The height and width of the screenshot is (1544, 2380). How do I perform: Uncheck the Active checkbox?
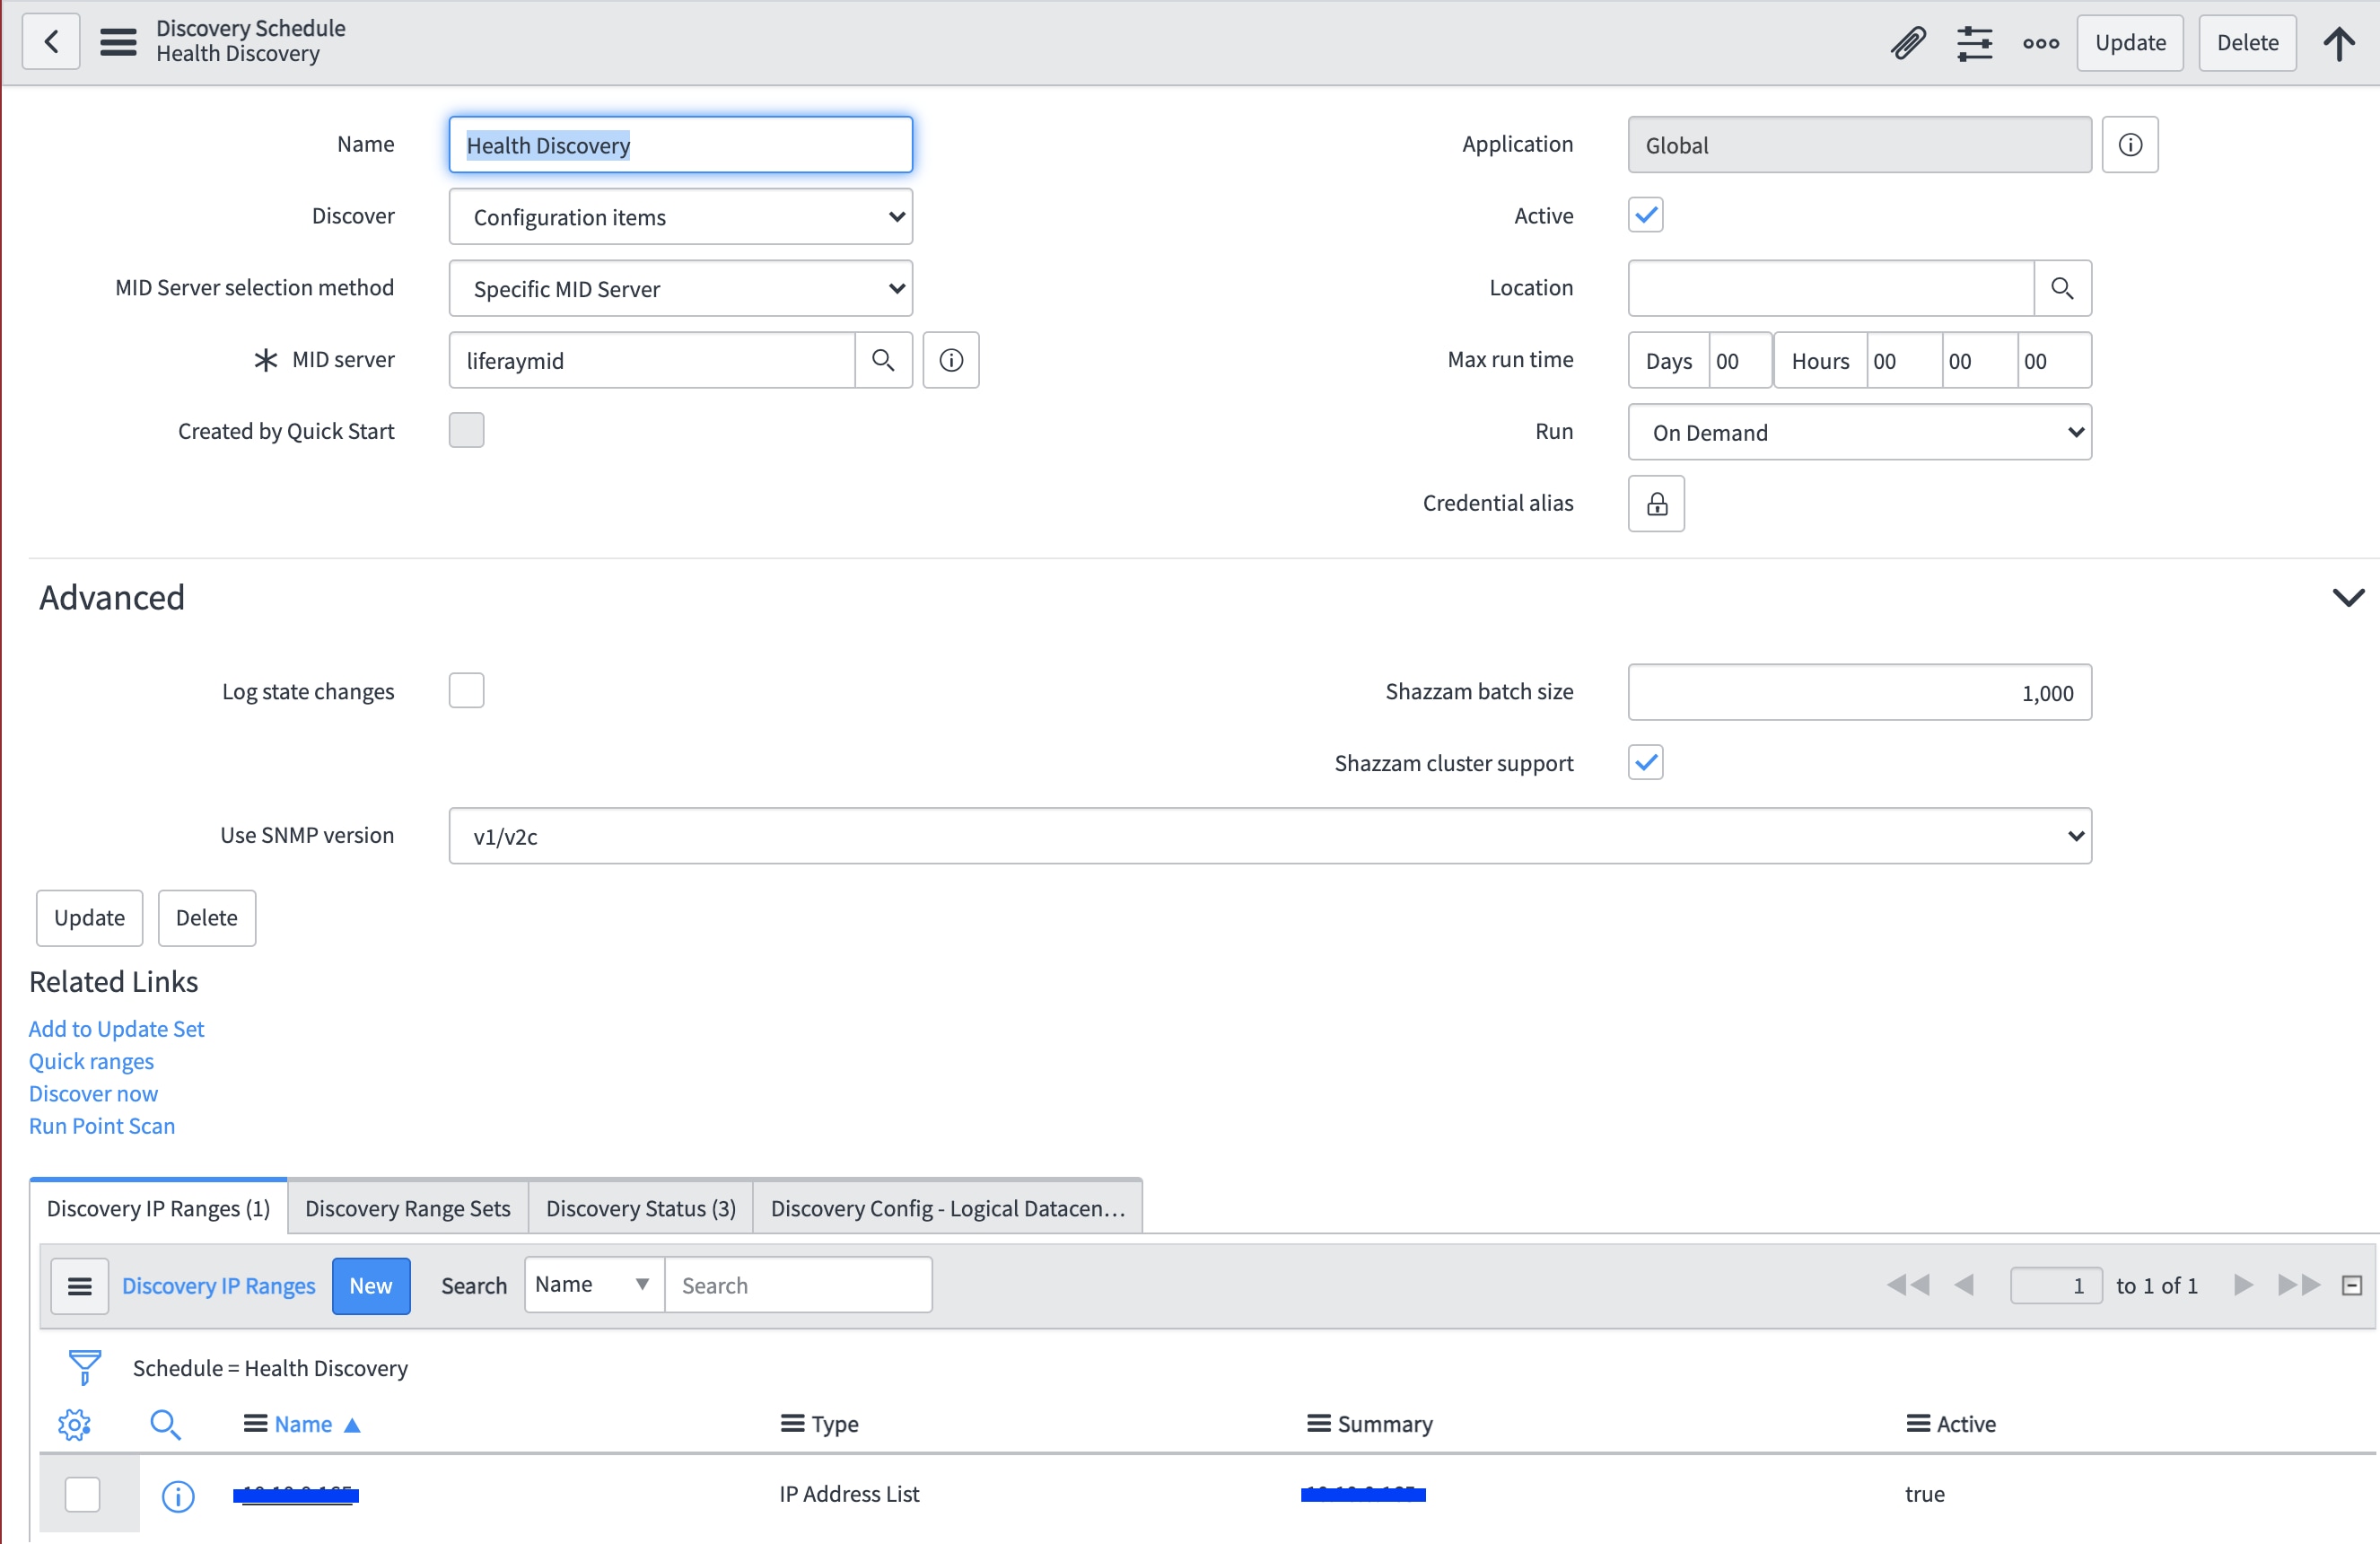[1644, 214]
